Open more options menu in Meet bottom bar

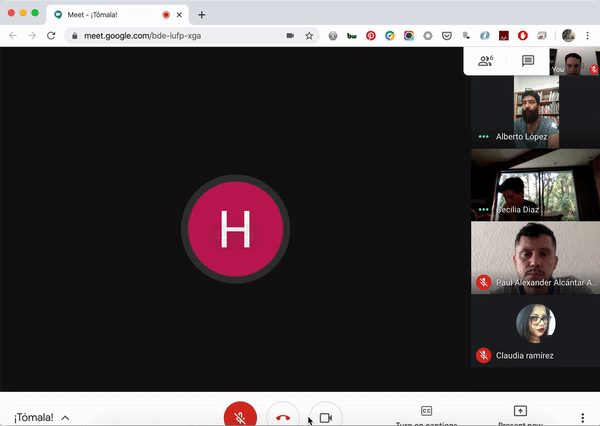[582, 418]
